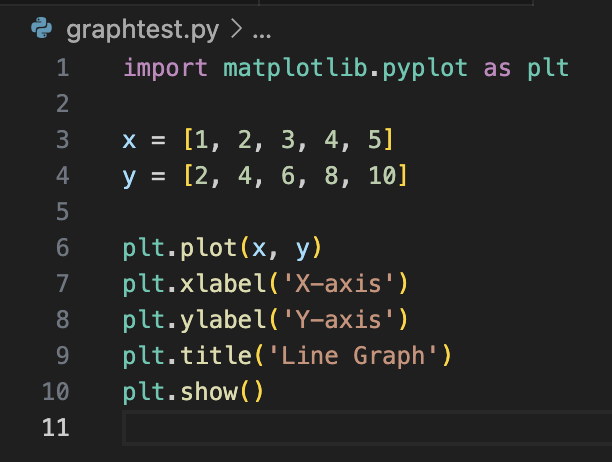Click 'plot' in plt.plot(x, y)
Screen dimensions: 612x462
click(208, 249)
